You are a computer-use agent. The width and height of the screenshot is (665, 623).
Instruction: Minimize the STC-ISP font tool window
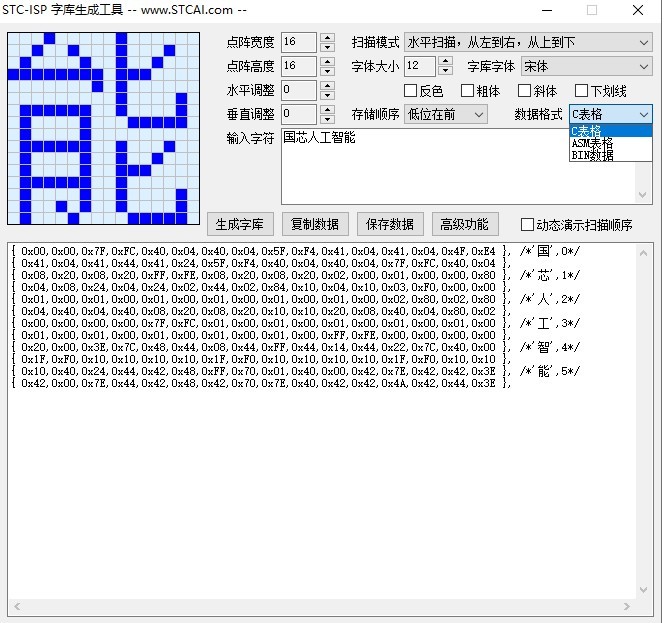point(547,10)
